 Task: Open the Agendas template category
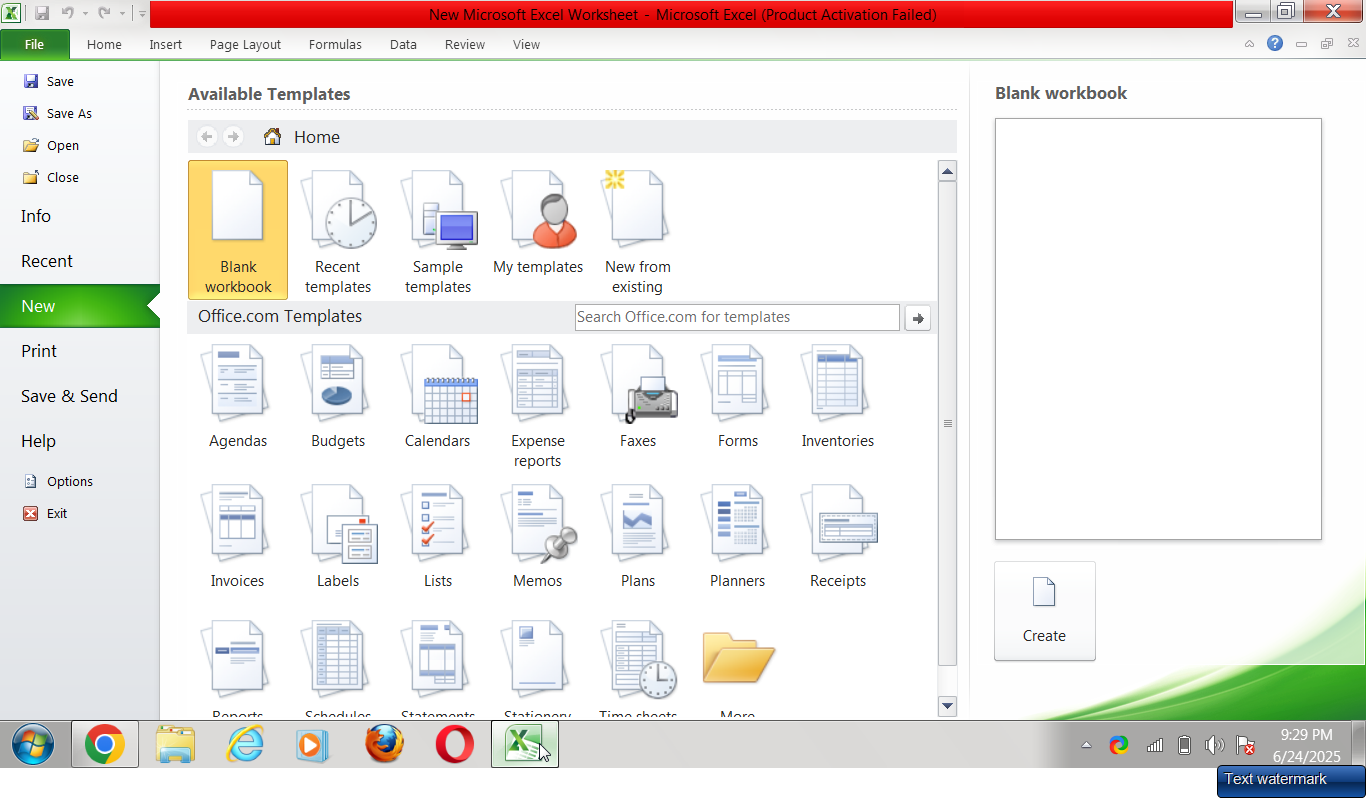click(238, 396)
